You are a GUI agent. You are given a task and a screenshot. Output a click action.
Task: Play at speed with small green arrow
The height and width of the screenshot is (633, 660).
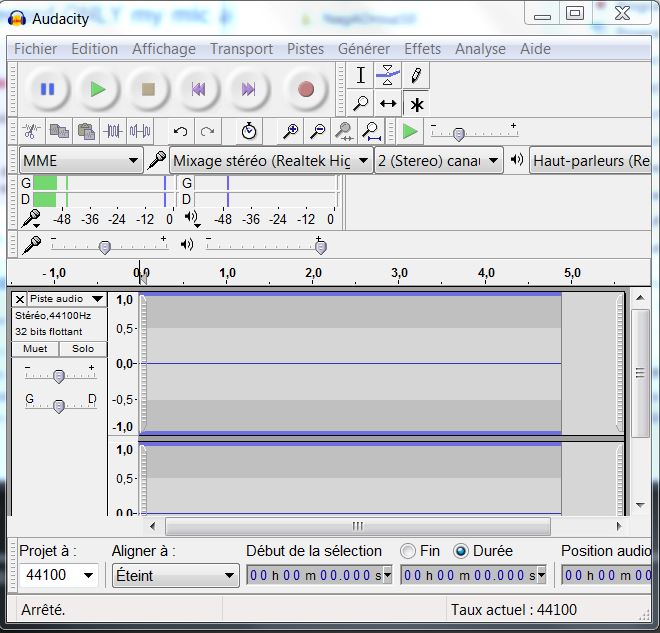(x=410, y=132)
